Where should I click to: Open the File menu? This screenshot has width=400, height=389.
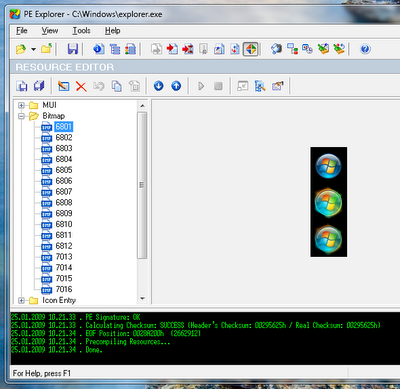(x=22, y=31)
